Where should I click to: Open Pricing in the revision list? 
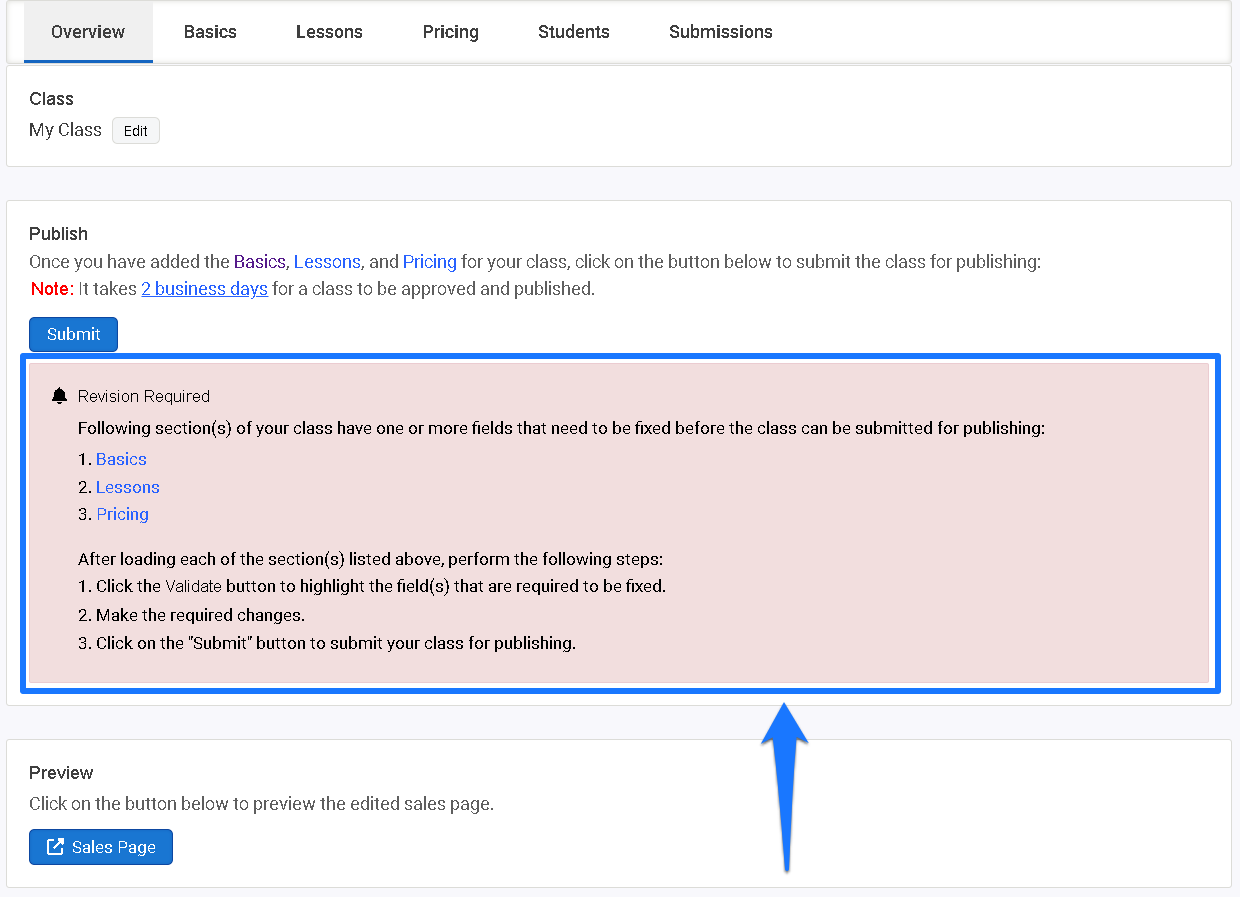[x=122, y=514]
